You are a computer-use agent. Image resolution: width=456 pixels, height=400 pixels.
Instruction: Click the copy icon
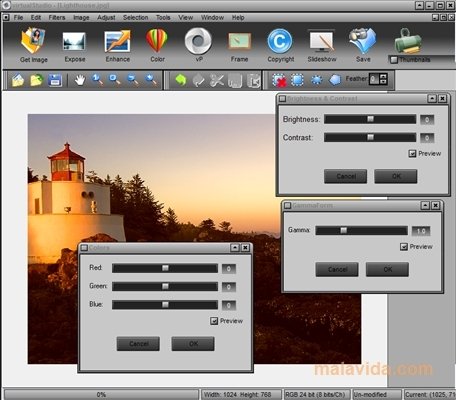point(235,81)
